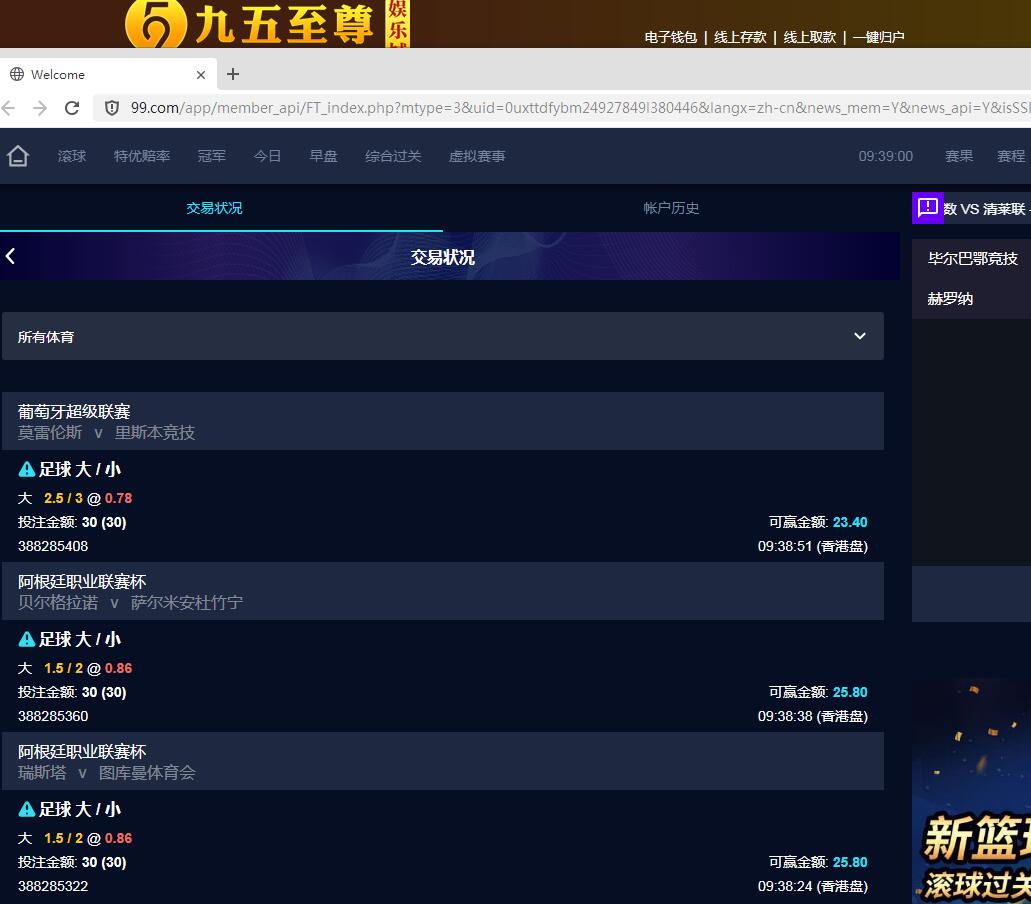Image resolution: width=1031 pixels, height=904 pixels.
Task: Click the 毕尔巴鄂竞技 team name
Action: pos(972,258)
